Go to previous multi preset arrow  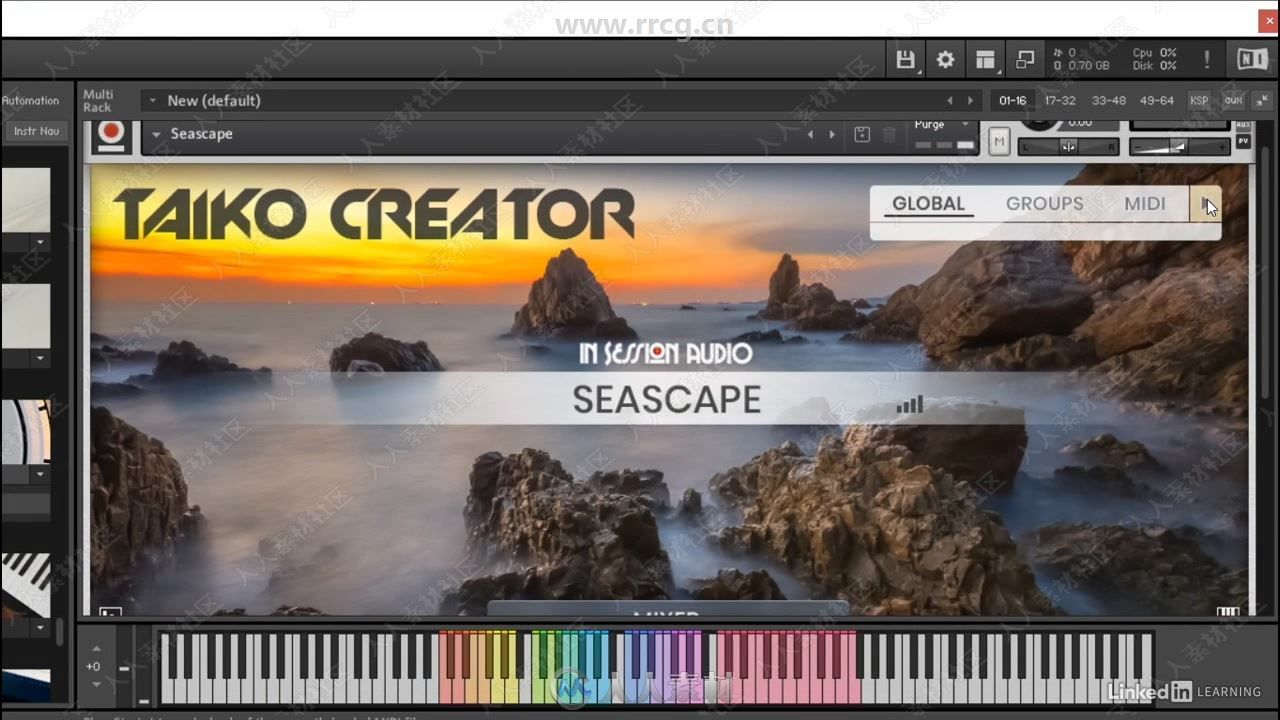point(950,100)
